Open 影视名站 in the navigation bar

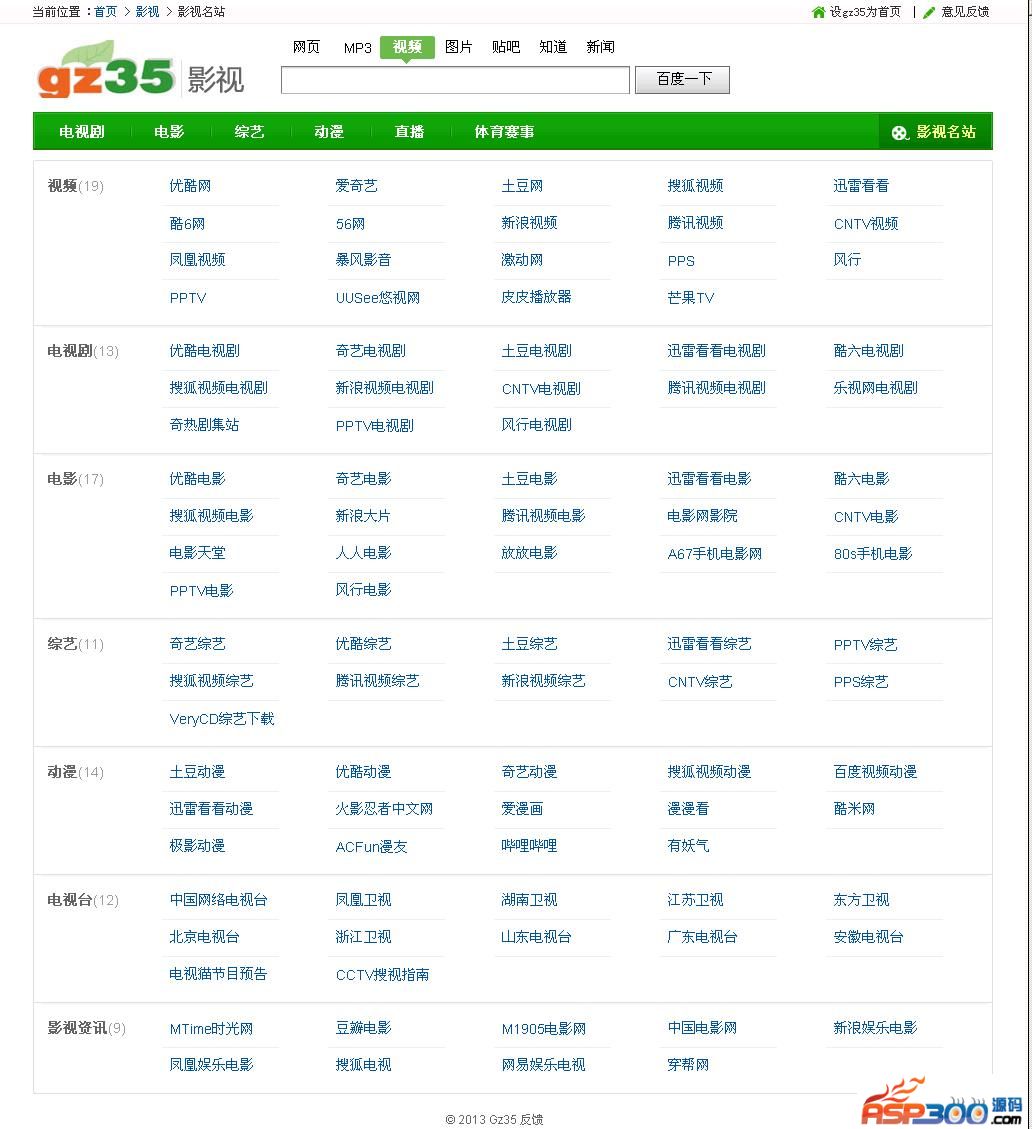(x=935, y=132)
